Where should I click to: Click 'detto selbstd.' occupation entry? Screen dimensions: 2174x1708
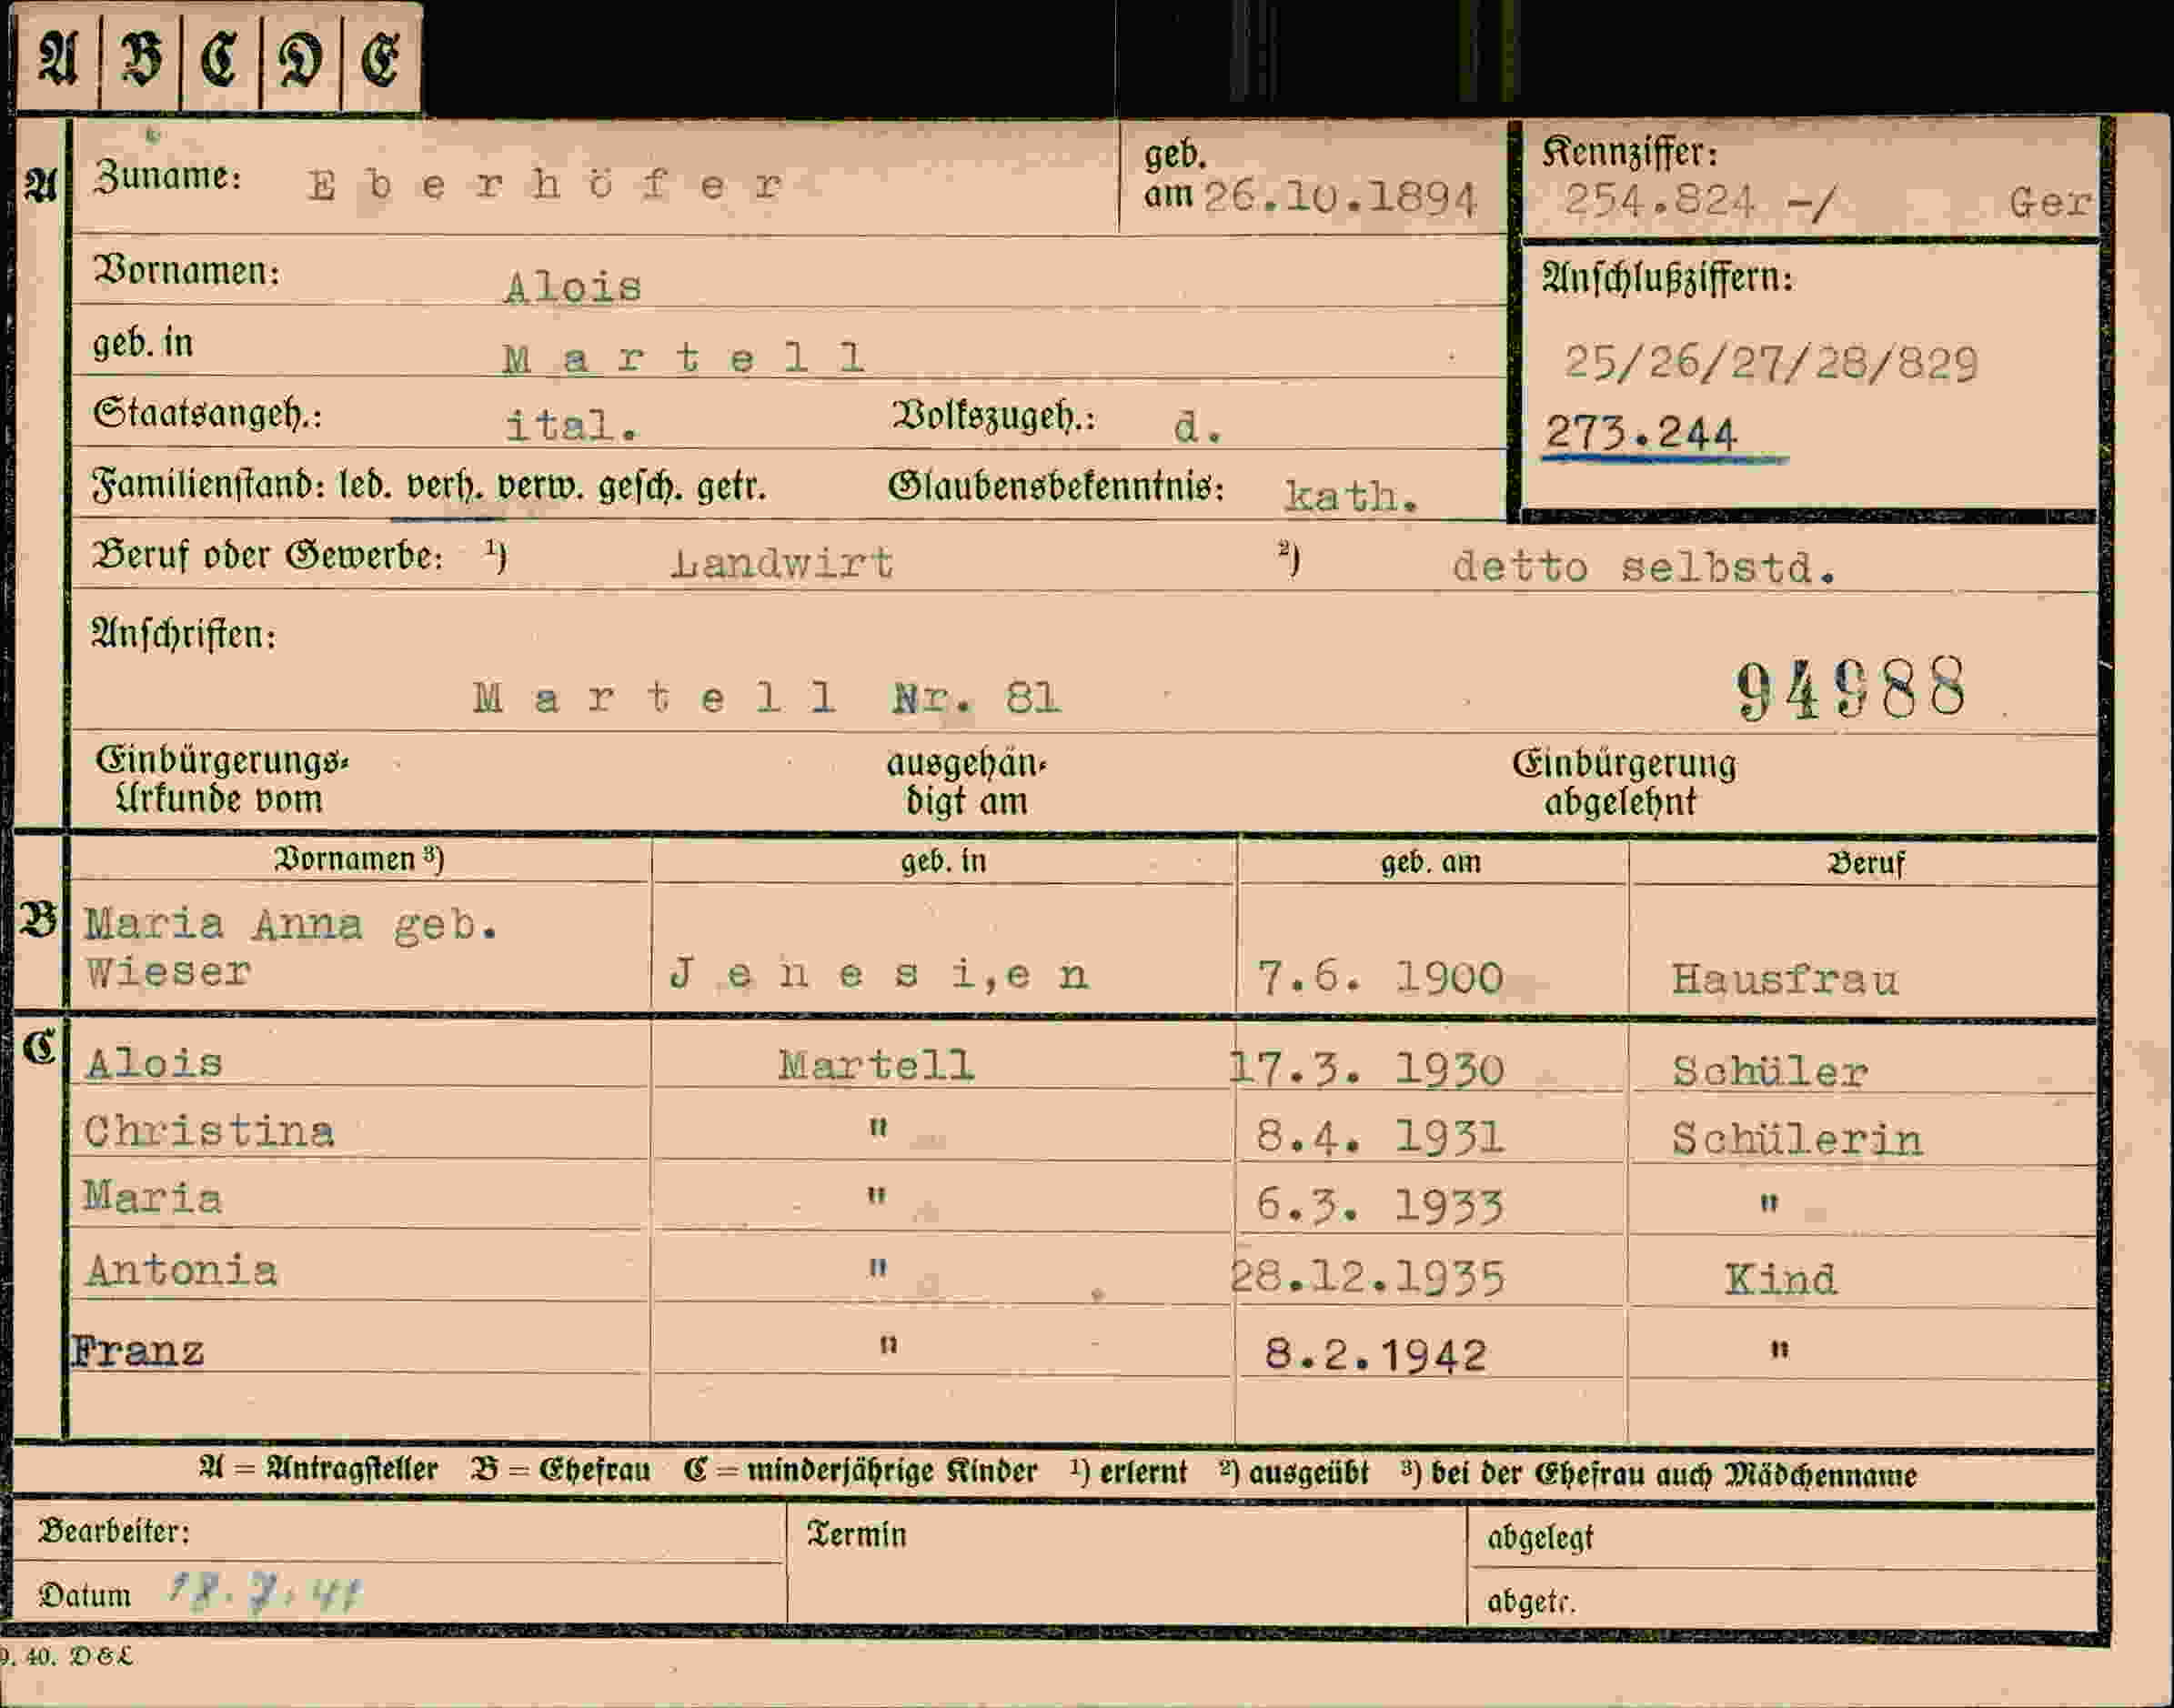tap(1645, 568)
